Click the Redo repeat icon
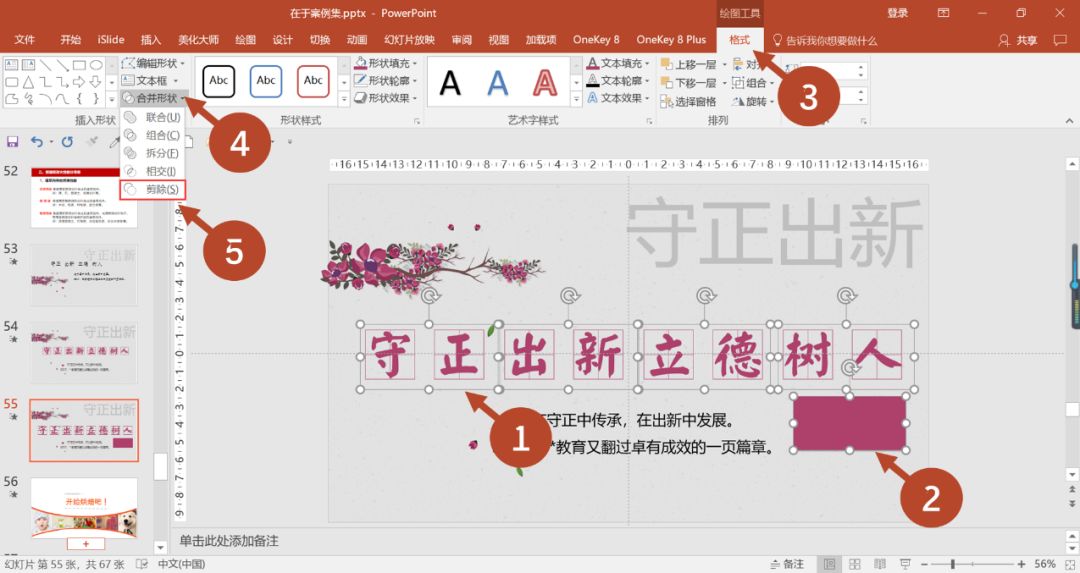 pos(67,141)
